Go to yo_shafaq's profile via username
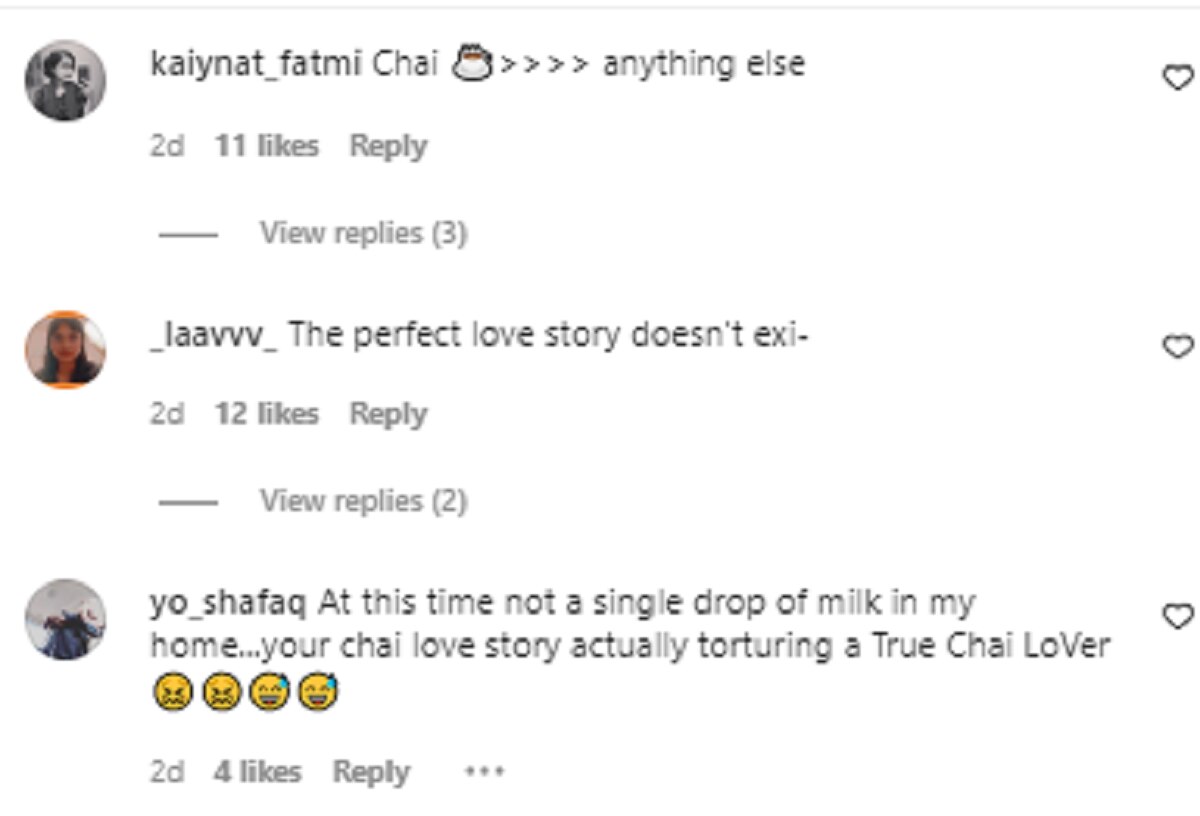This screenshot has width=1200, height=816. click(228, 604)
